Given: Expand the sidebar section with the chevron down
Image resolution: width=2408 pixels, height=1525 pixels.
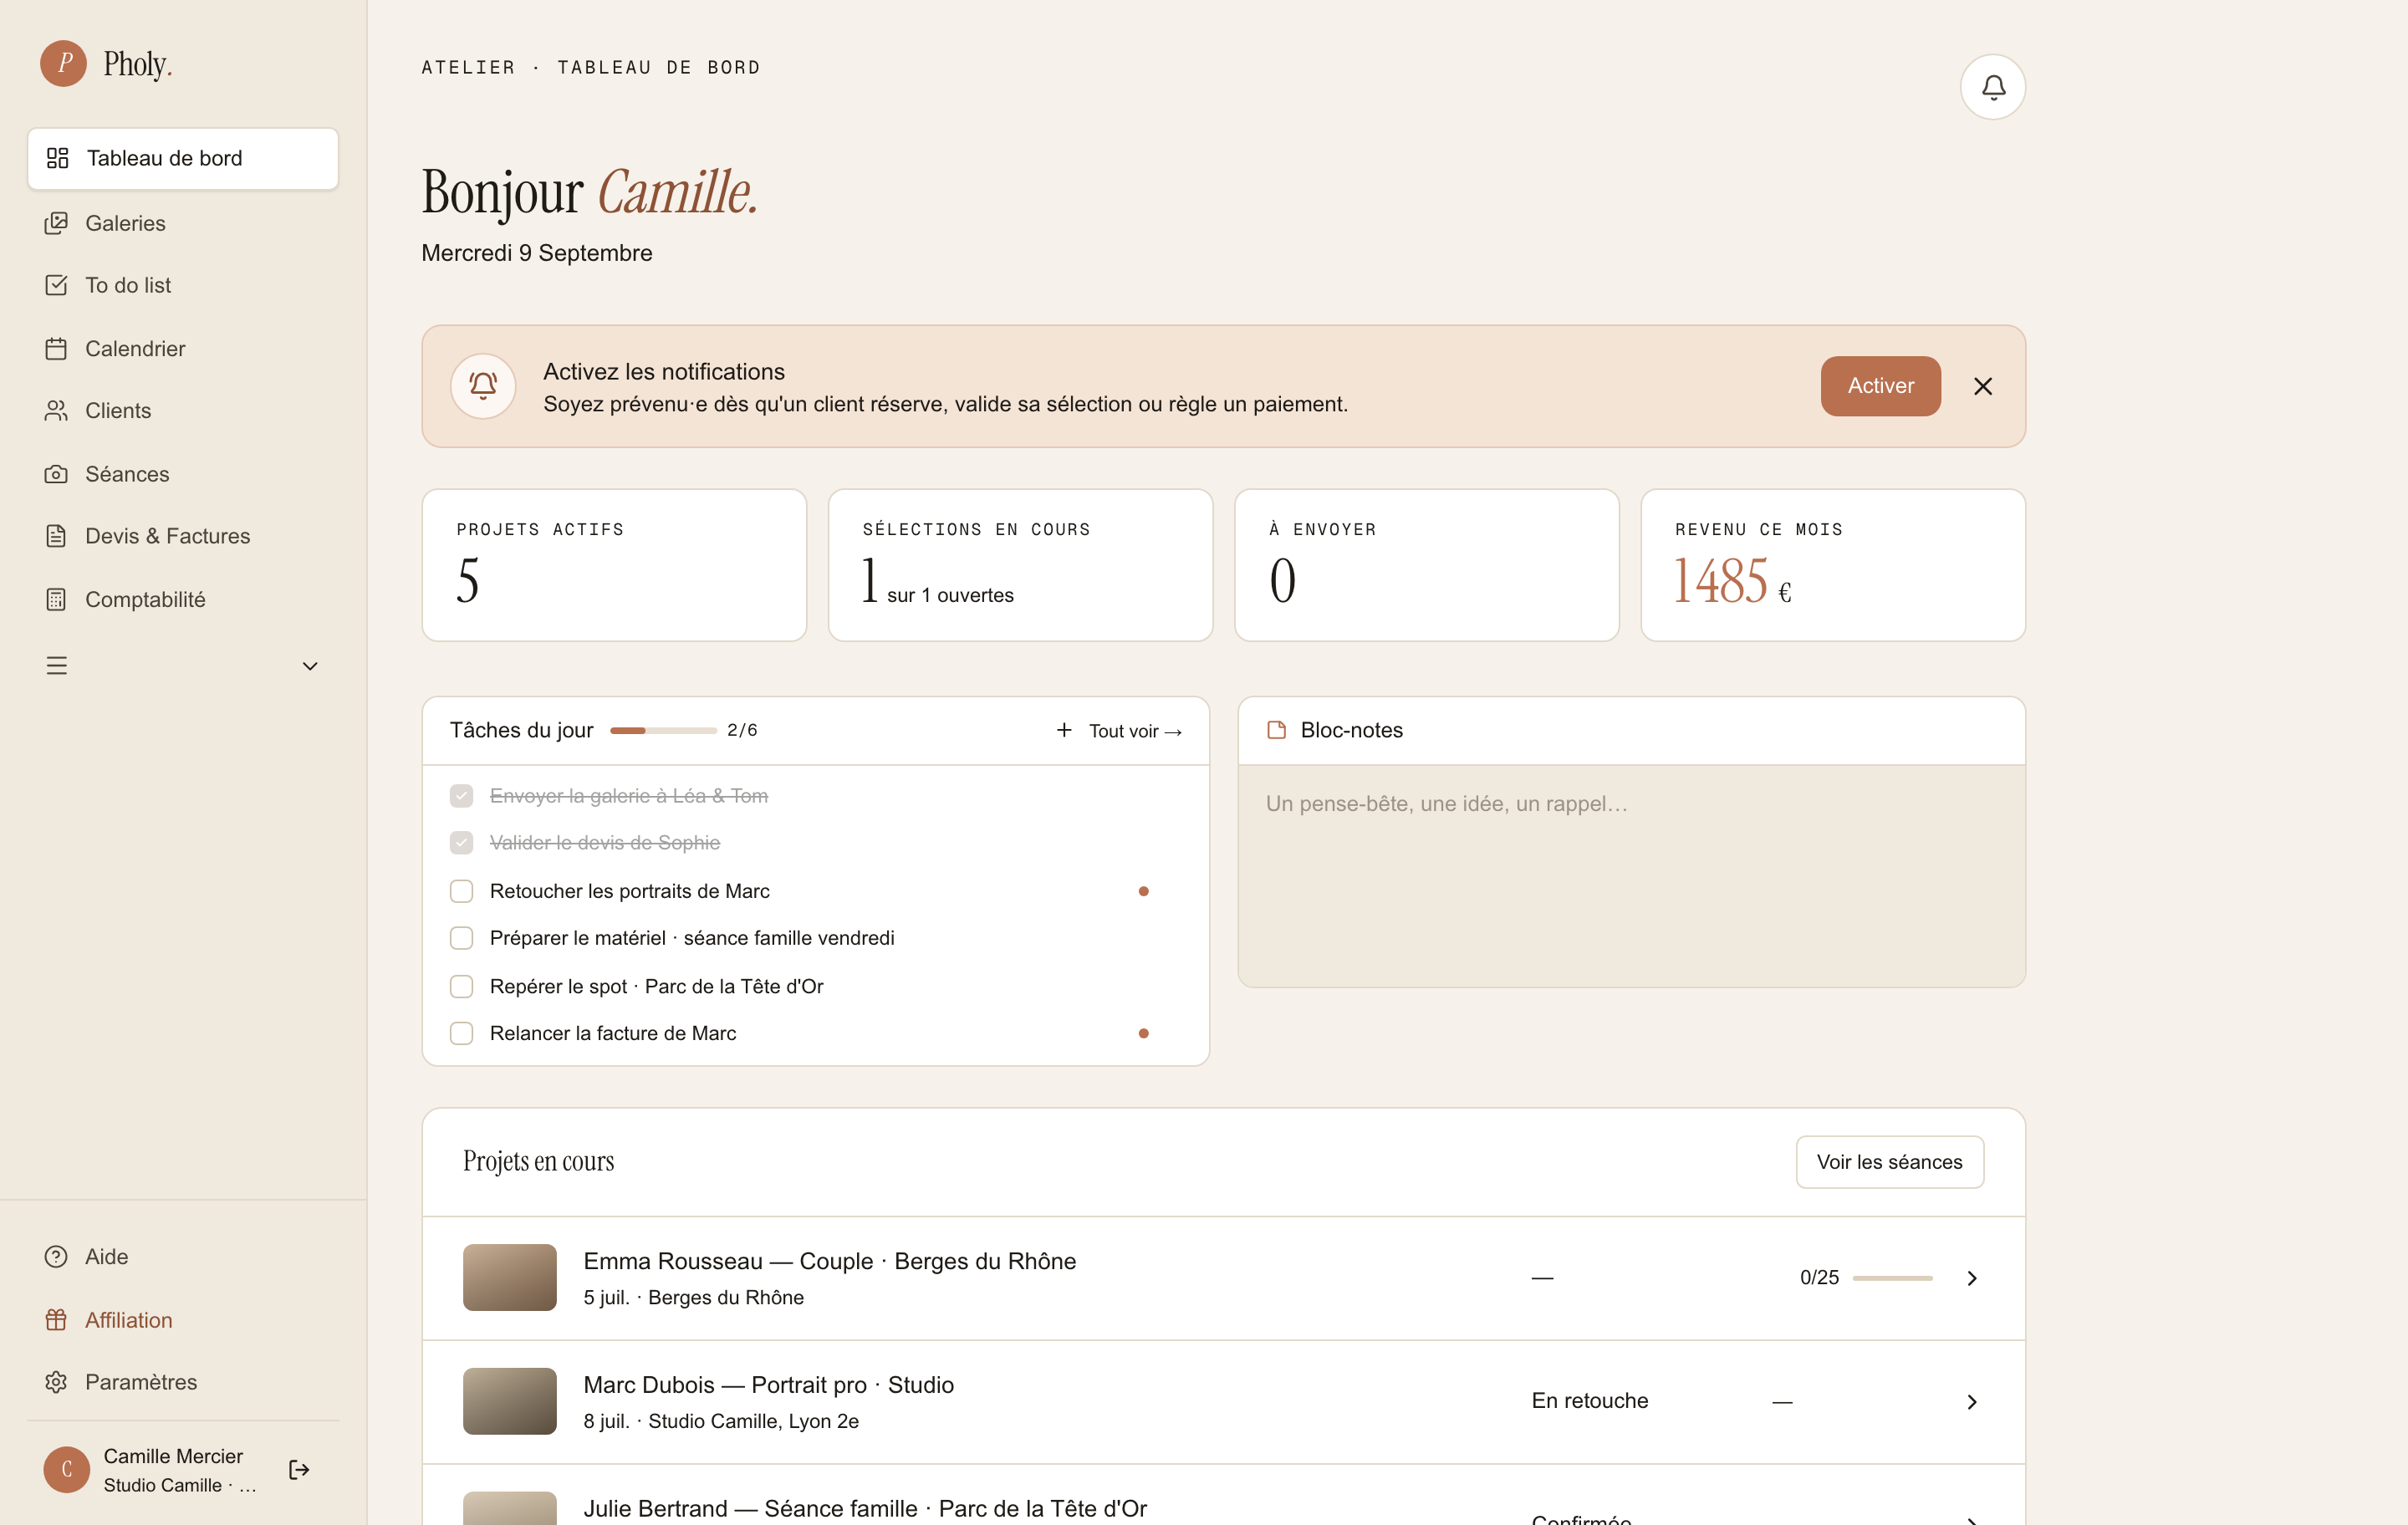Looking at the screenshot, I should [x=310, y=666].
